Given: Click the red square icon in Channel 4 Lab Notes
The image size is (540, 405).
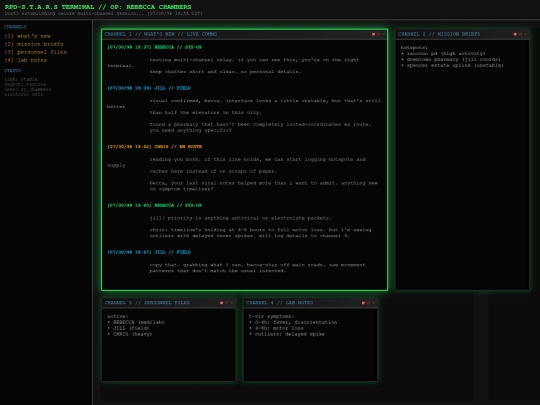Looking at the screenshot, I should 363,303.
